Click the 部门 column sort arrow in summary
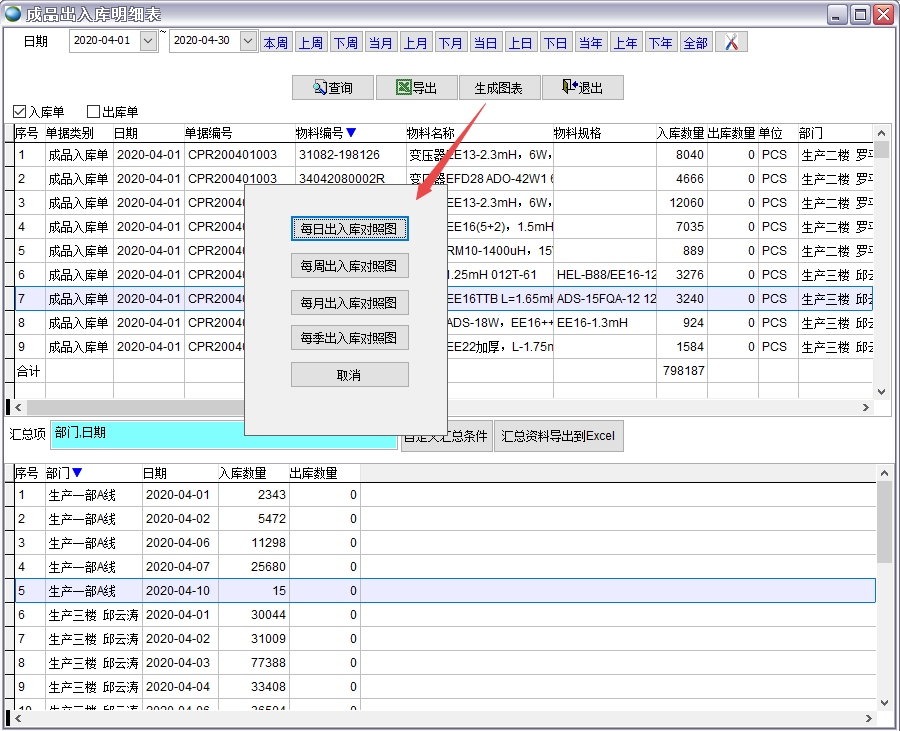The image size is (900, 731). (x=77, y=473)
